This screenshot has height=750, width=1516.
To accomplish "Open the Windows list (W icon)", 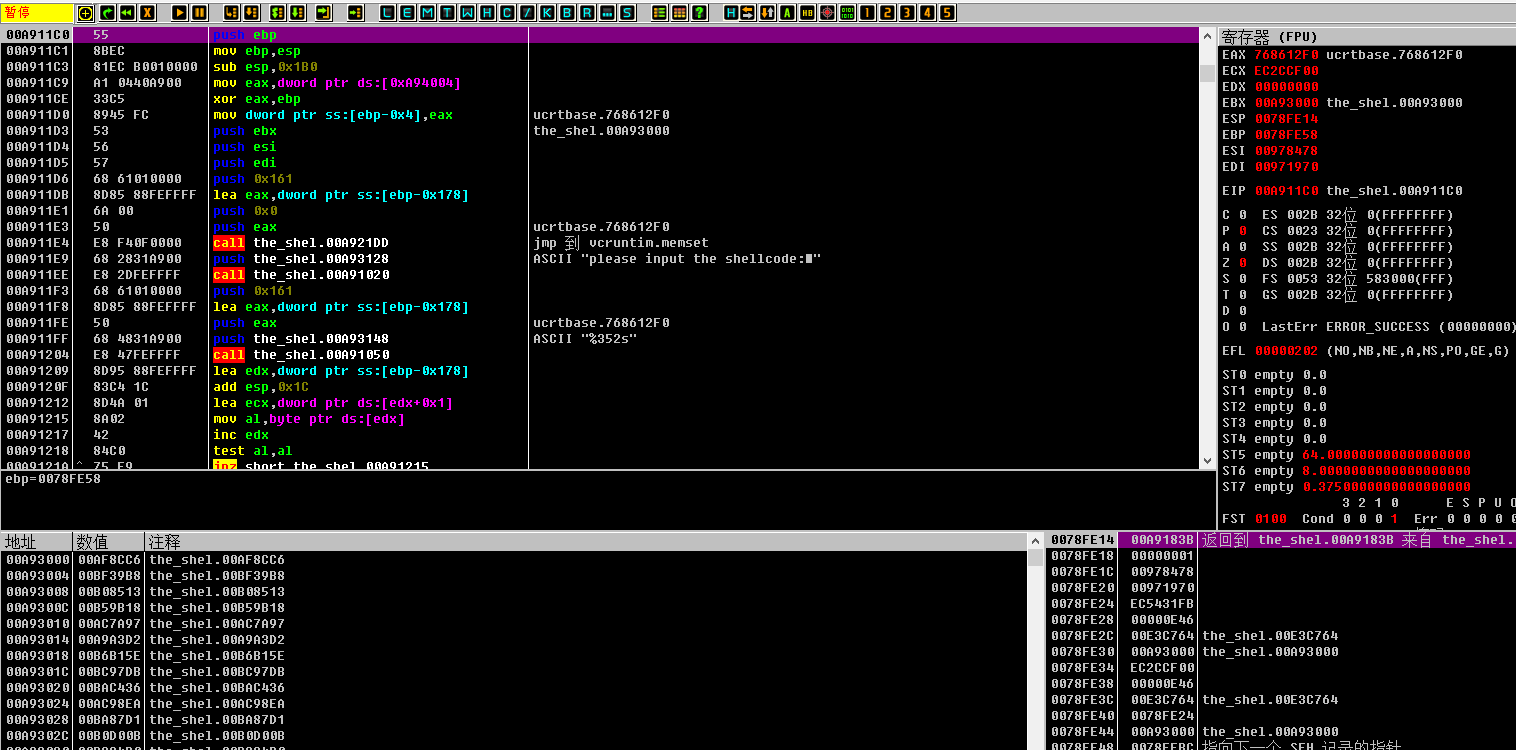I will (467, 13).
